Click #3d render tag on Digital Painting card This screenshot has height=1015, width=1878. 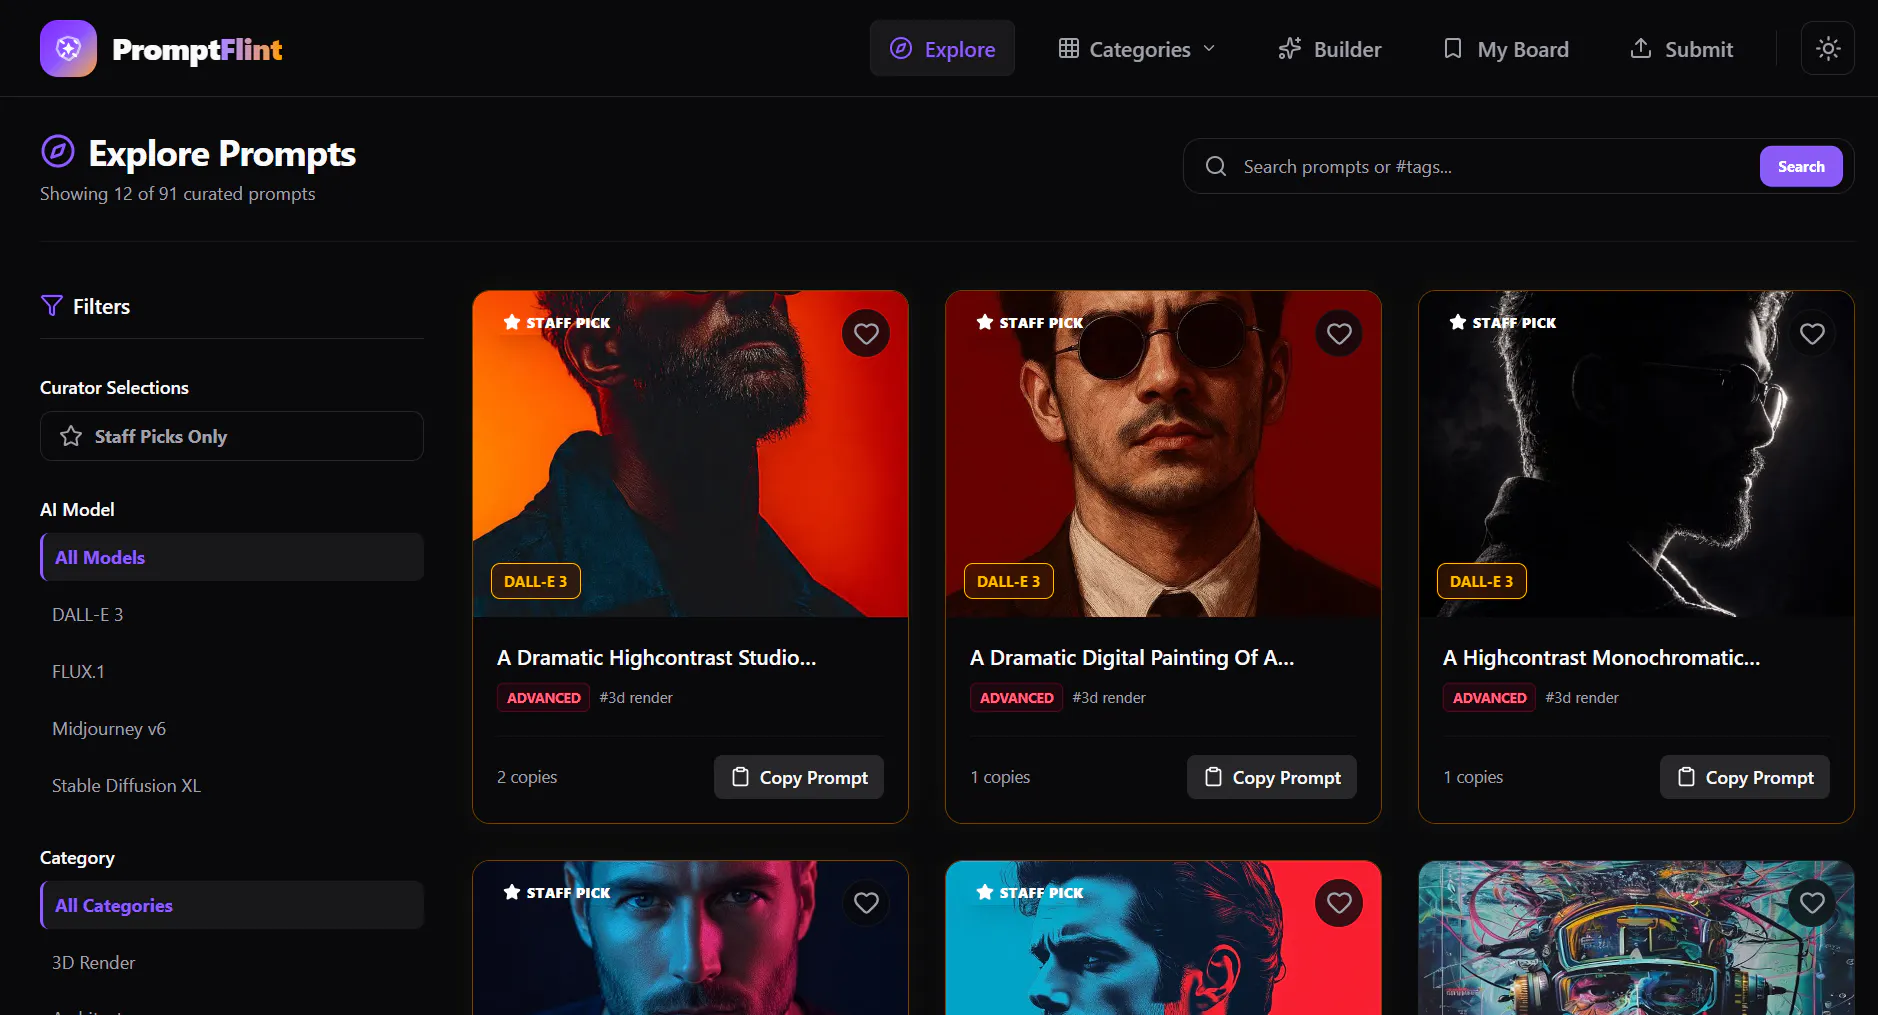pyautogui.click(x=1109, y=697)
